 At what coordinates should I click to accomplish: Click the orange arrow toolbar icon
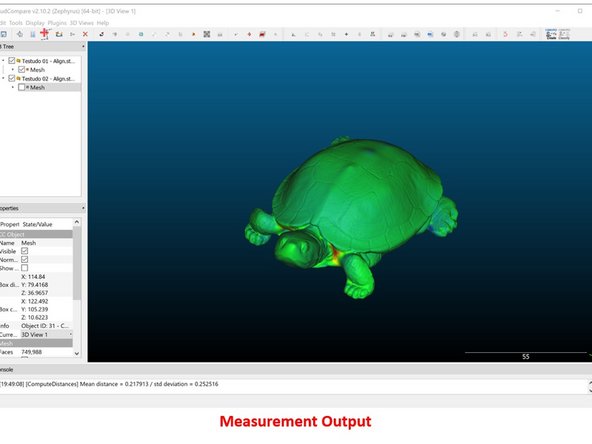(193, 34)
